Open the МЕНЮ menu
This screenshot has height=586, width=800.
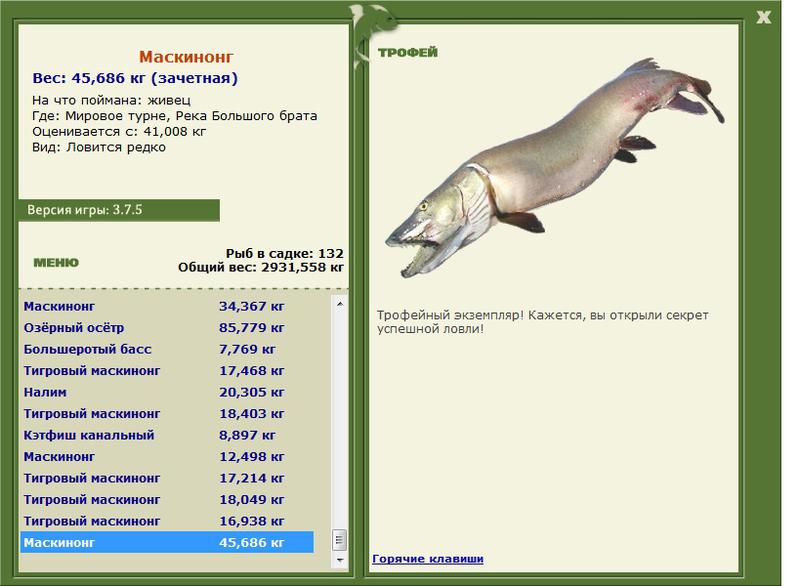[56, 263]
